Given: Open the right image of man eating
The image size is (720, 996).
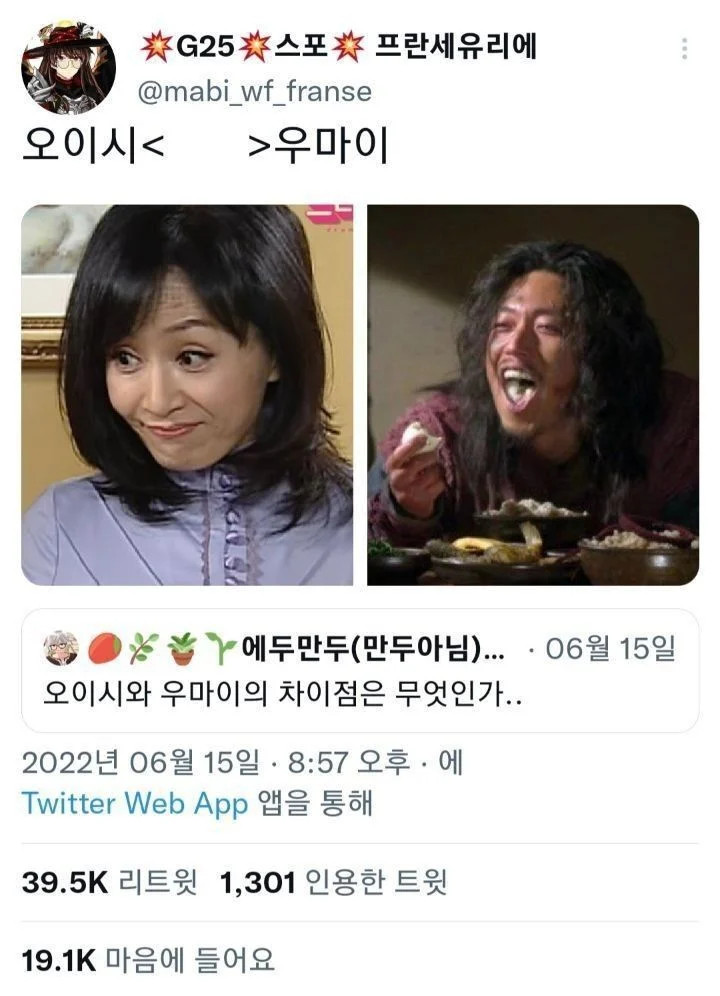Looking at the screenshot, I should (x=533, y=394).
